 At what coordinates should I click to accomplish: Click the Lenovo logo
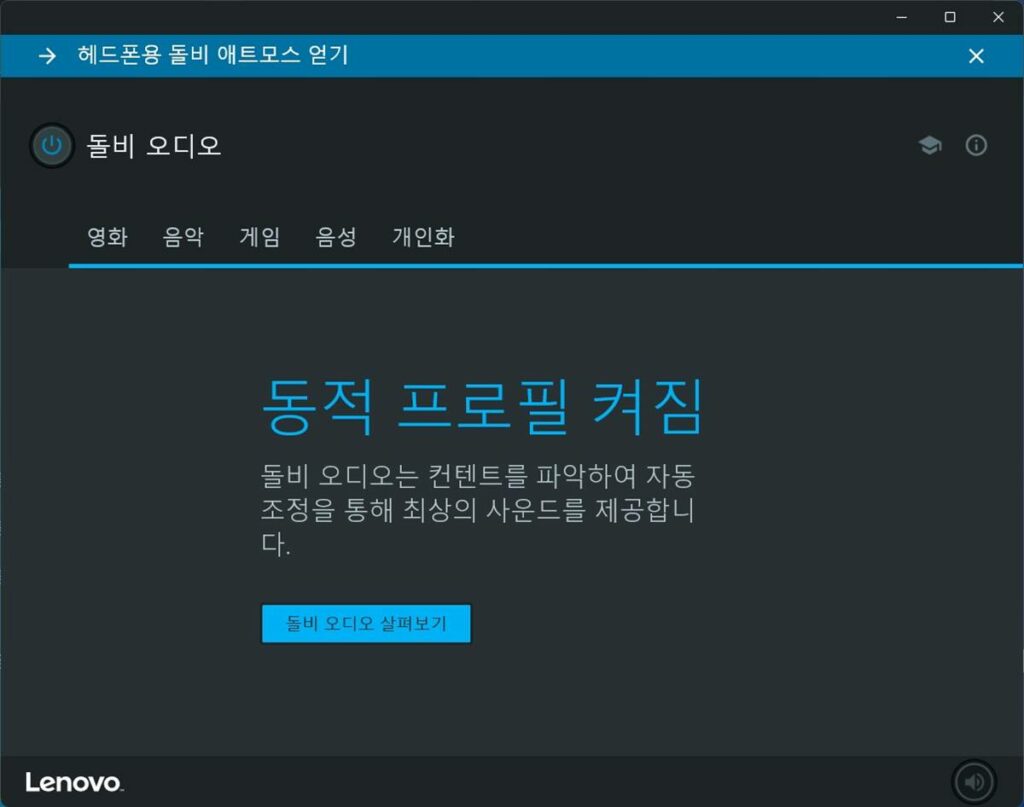point(74,782)
